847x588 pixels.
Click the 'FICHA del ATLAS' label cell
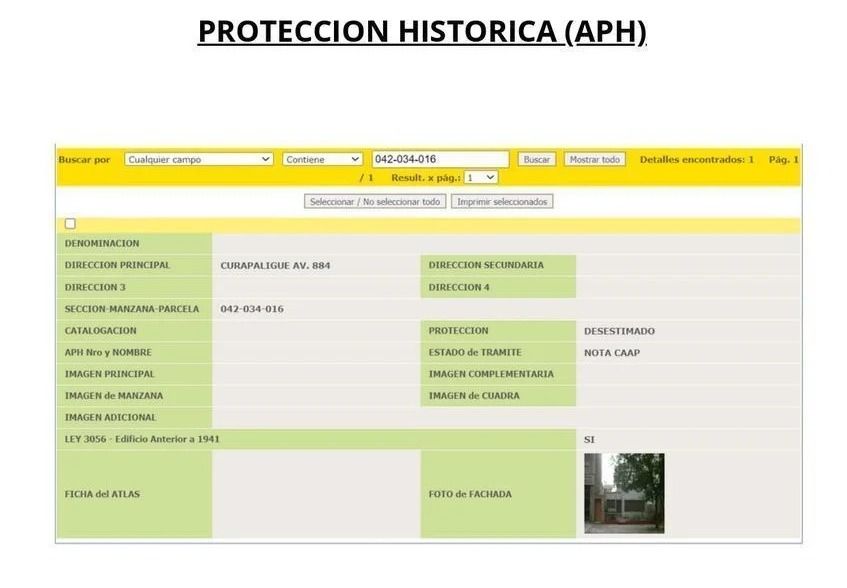tap(103, 494)
